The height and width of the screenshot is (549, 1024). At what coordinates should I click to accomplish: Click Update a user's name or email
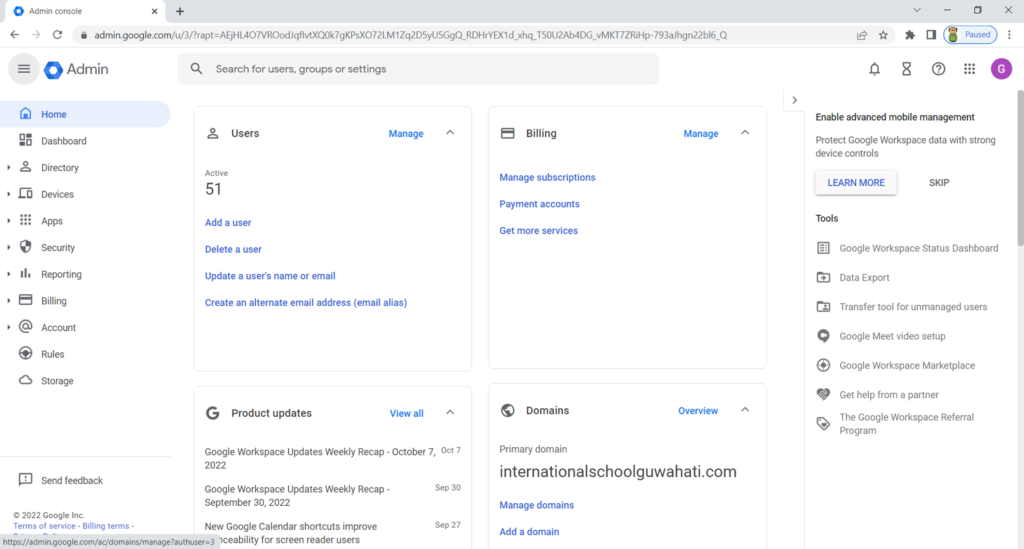pos(270,276)
